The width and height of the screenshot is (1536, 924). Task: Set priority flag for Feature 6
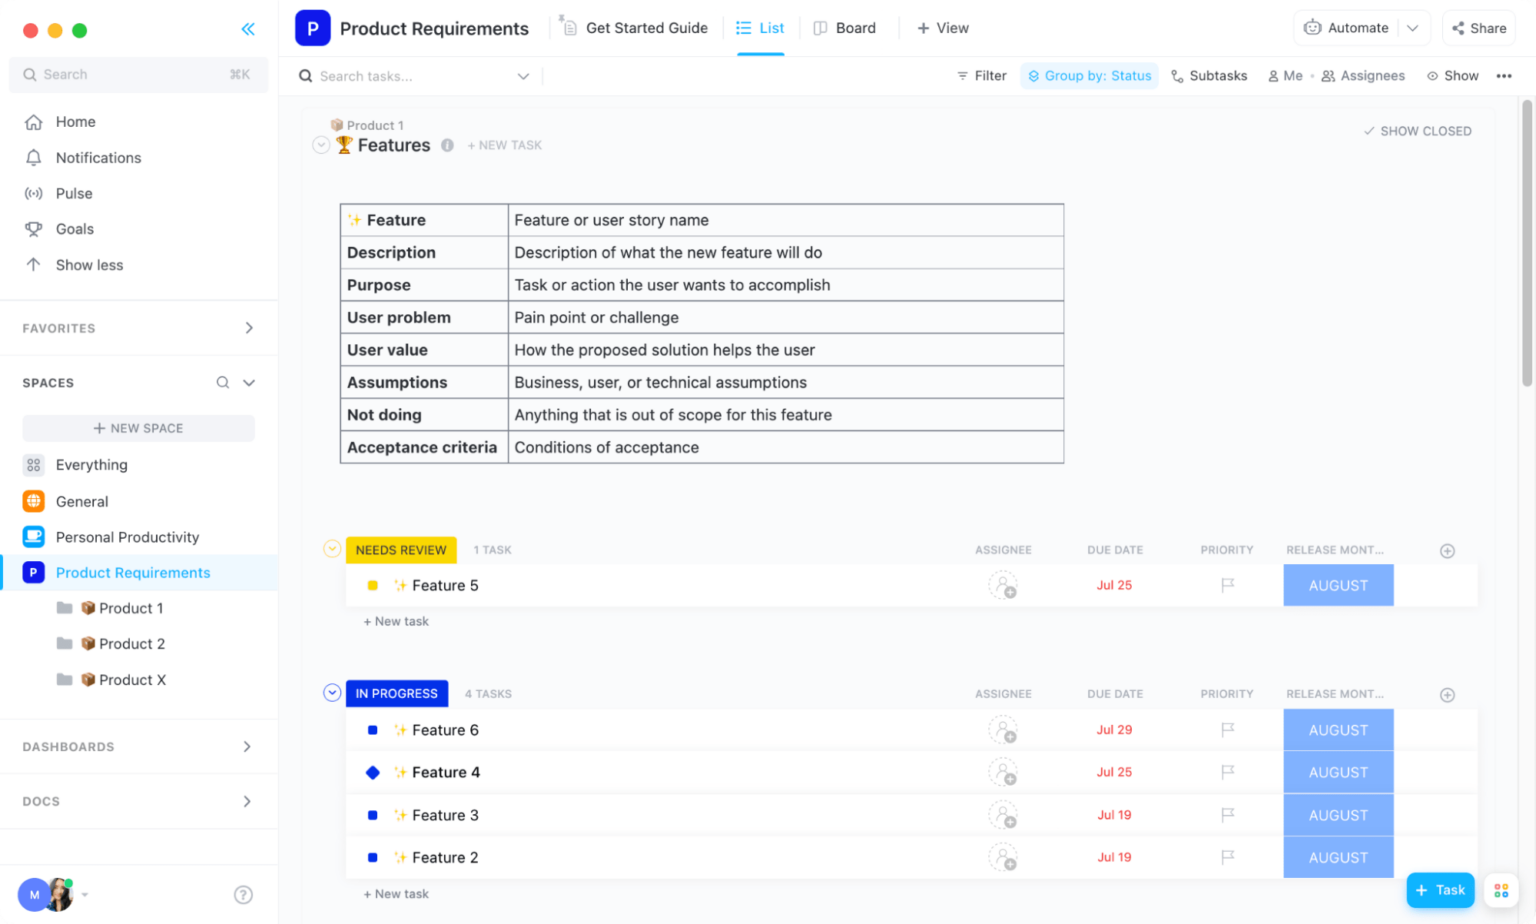click(x=1227, y=730)
